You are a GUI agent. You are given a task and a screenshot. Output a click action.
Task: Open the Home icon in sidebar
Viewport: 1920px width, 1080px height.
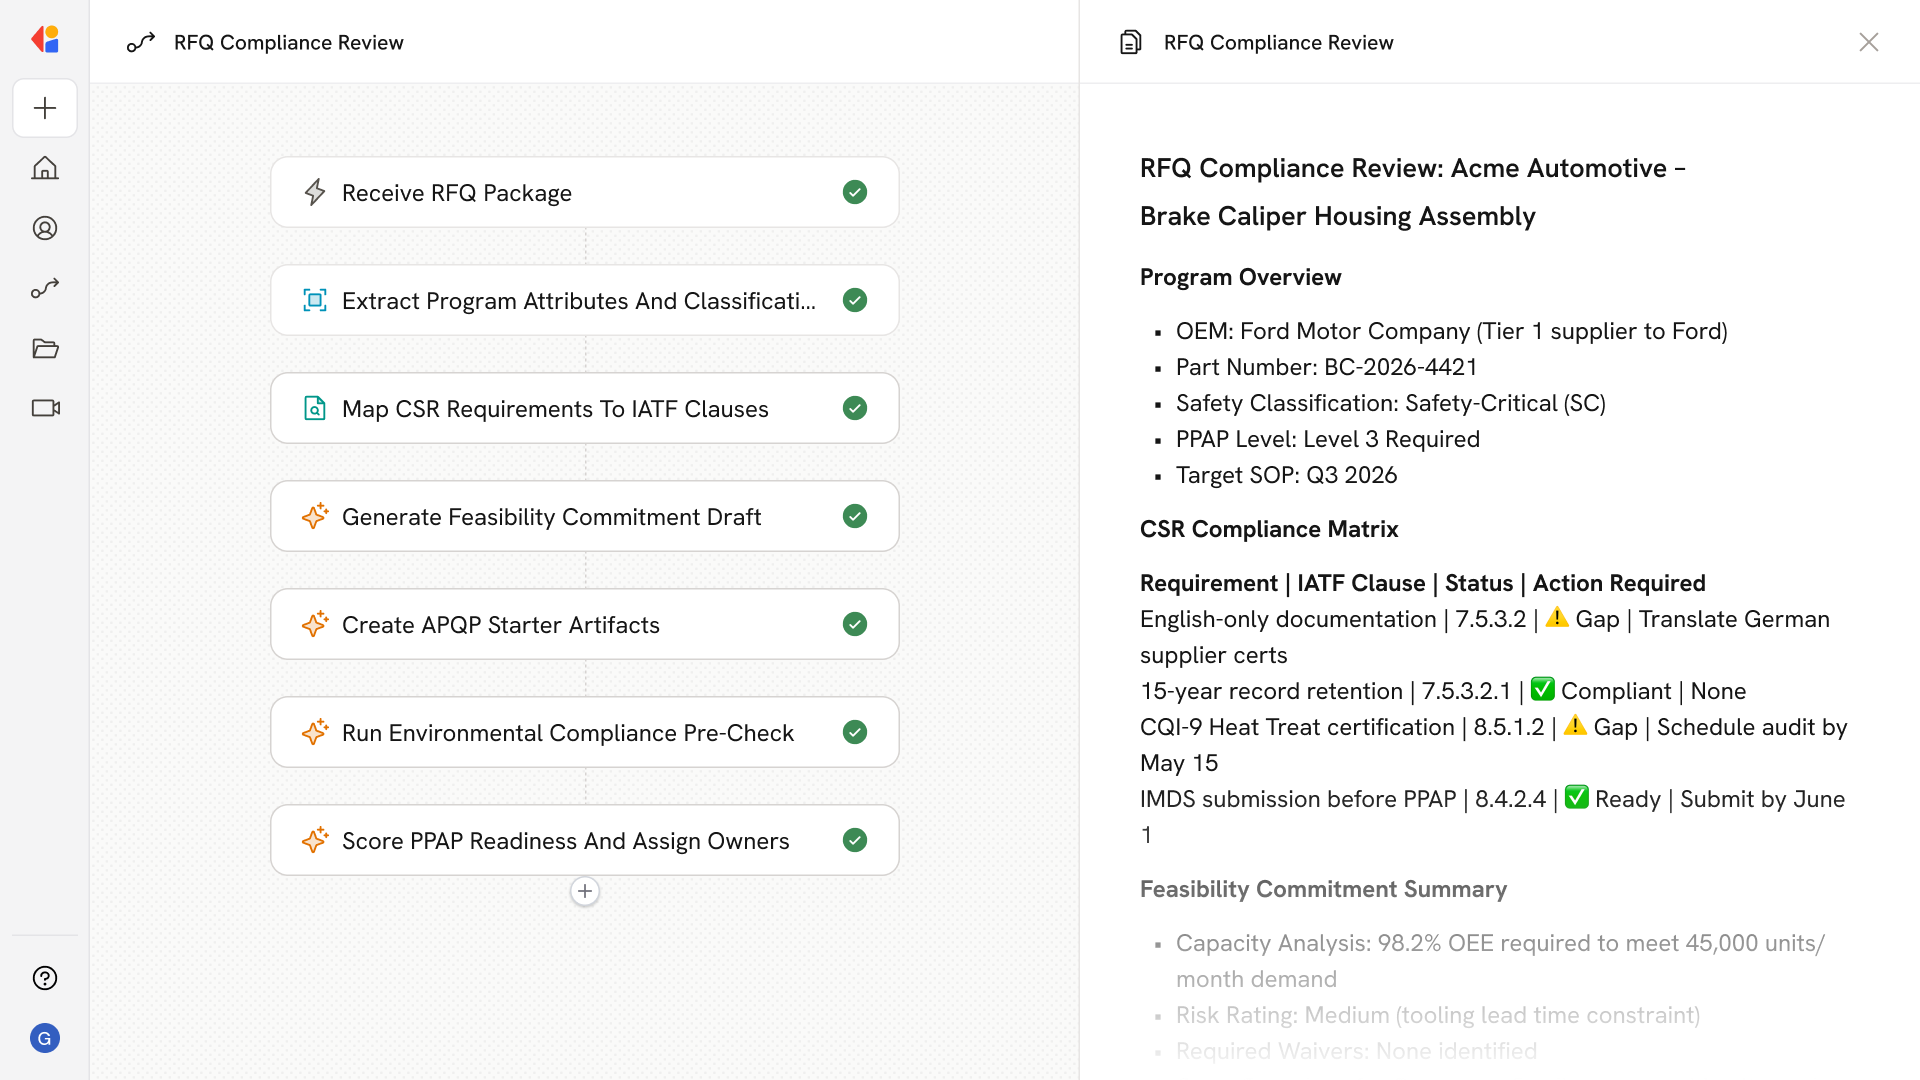(45, 168)
